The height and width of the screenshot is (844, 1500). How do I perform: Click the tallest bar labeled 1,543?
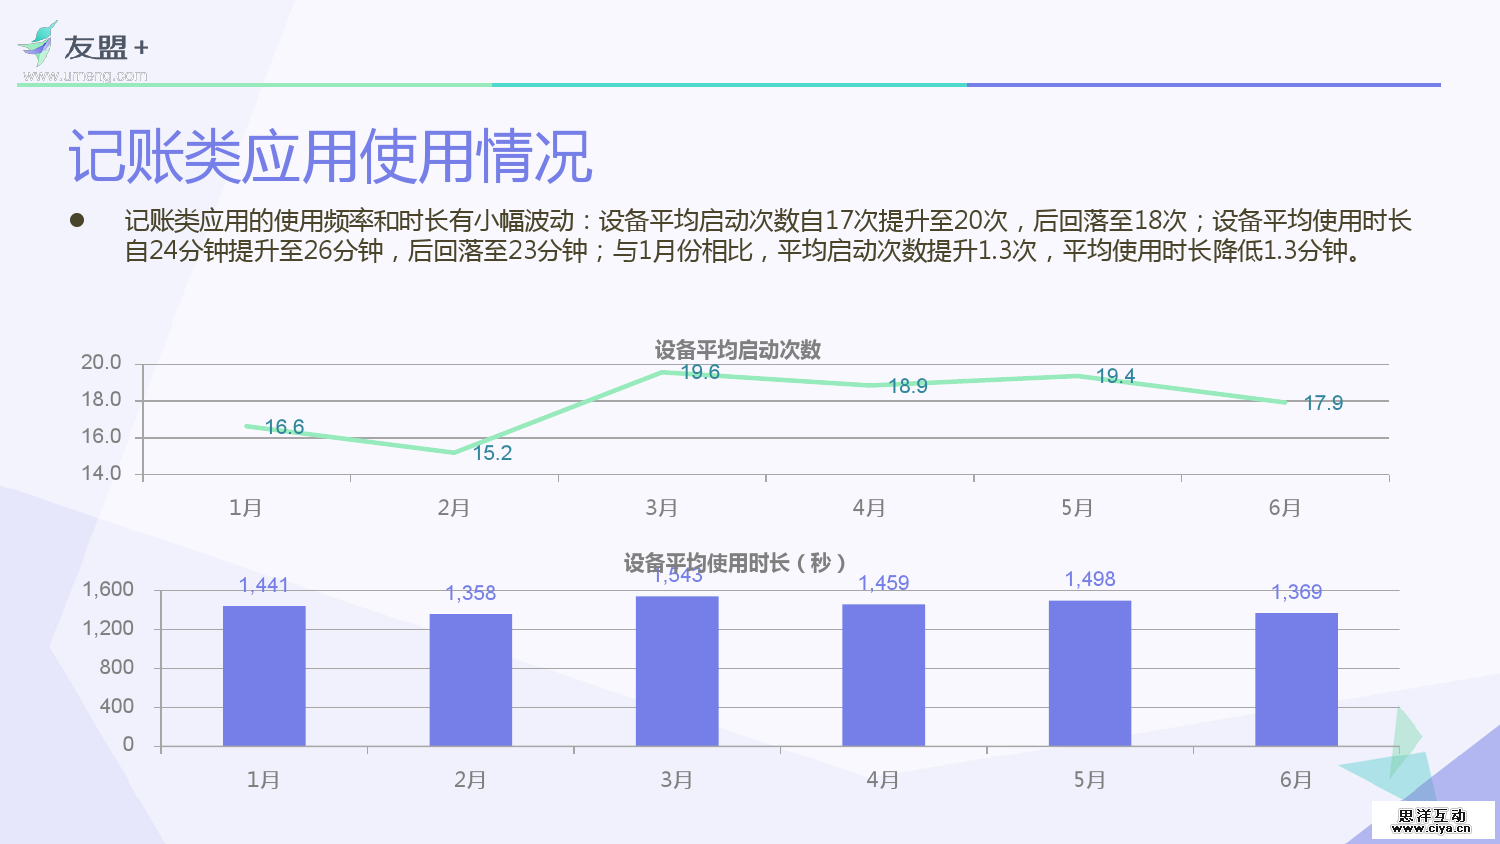(x=676, y=665)
